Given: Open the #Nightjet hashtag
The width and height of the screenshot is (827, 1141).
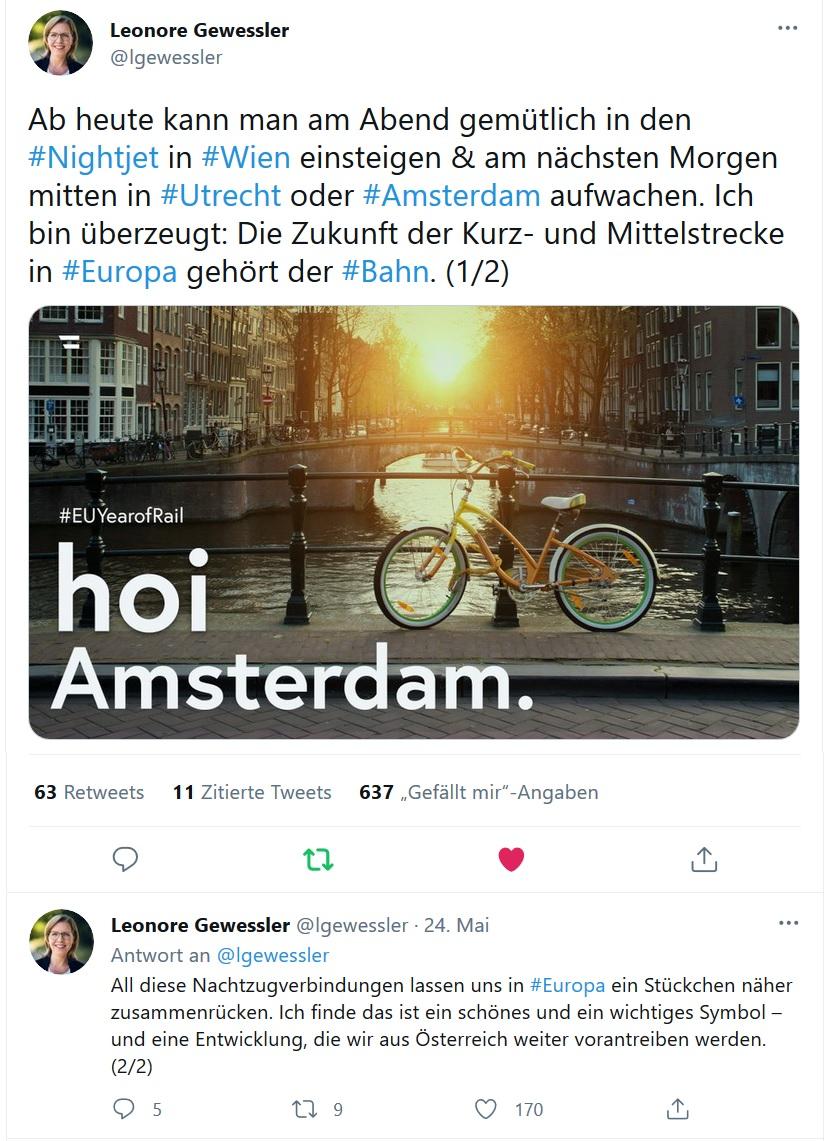Looking at the screenshot, I should (x=93, y=157).
